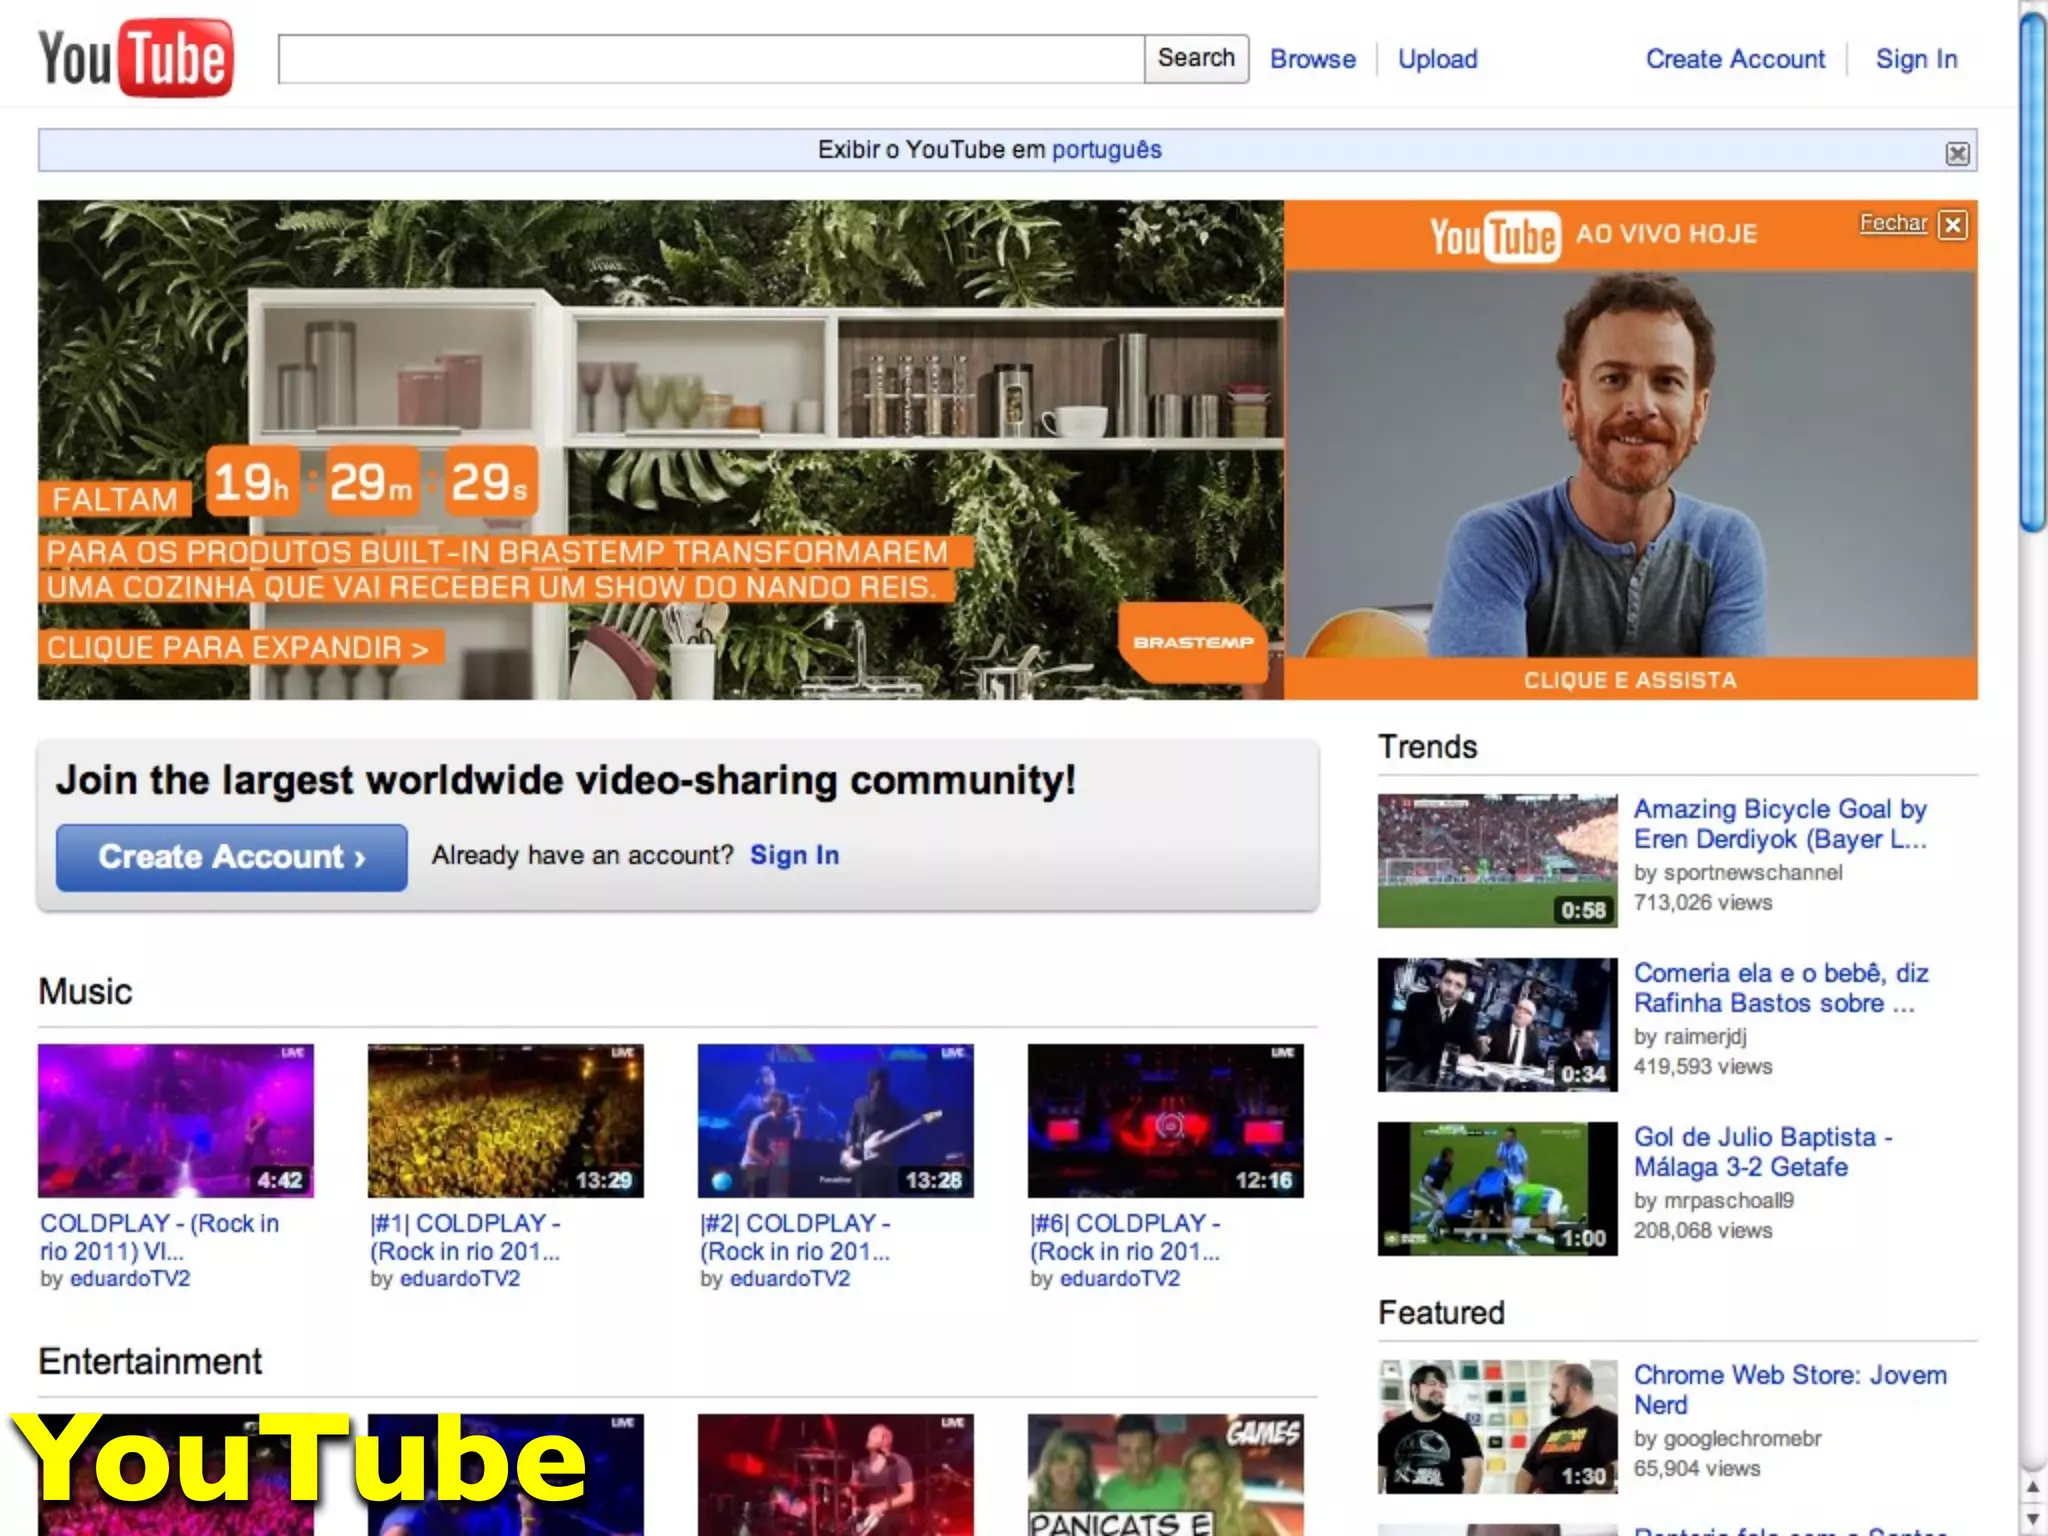Switch language via the português link
Screen dimensions: 2048x1536
point(1106,150)
